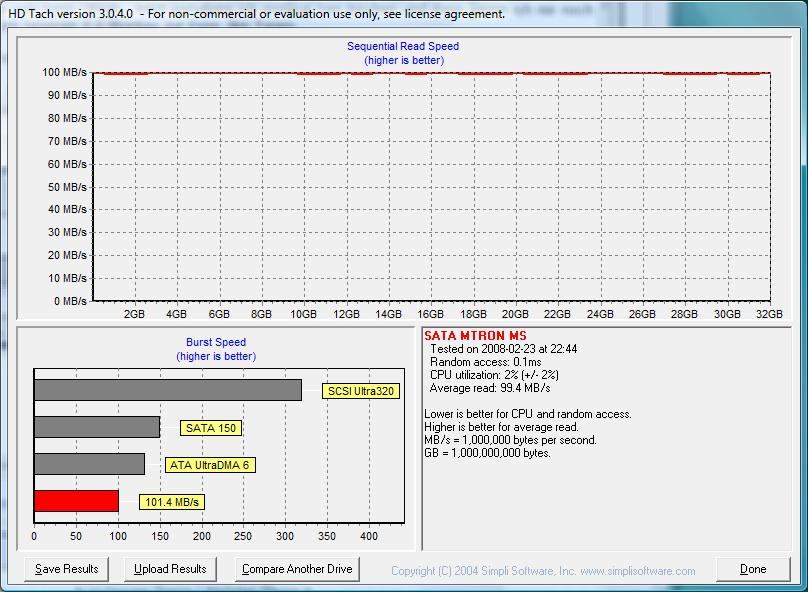This screenshot has height=592, width=808.
Task: Click the 50 MB/s y-axis label
Action: point(67,187)
